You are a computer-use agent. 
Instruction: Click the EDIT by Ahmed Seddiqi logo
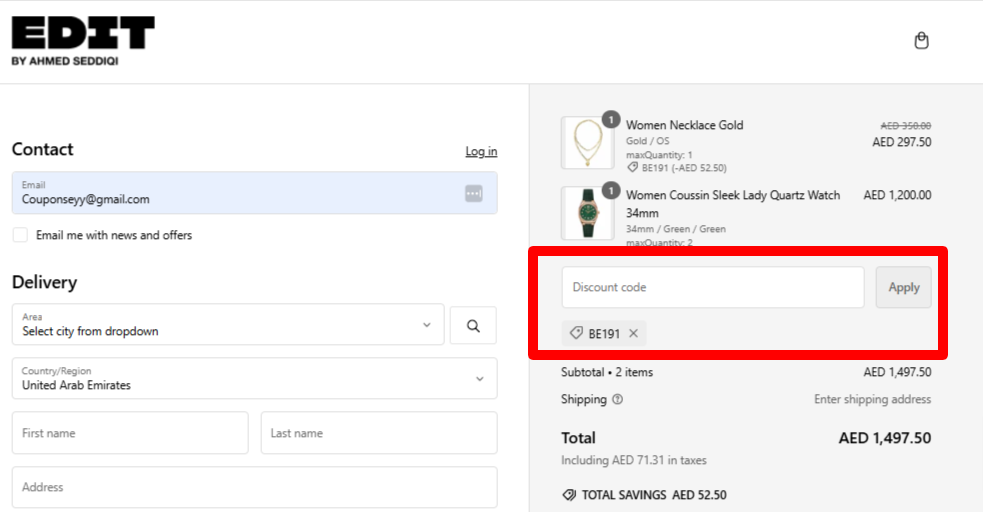(x=83, y=40)
